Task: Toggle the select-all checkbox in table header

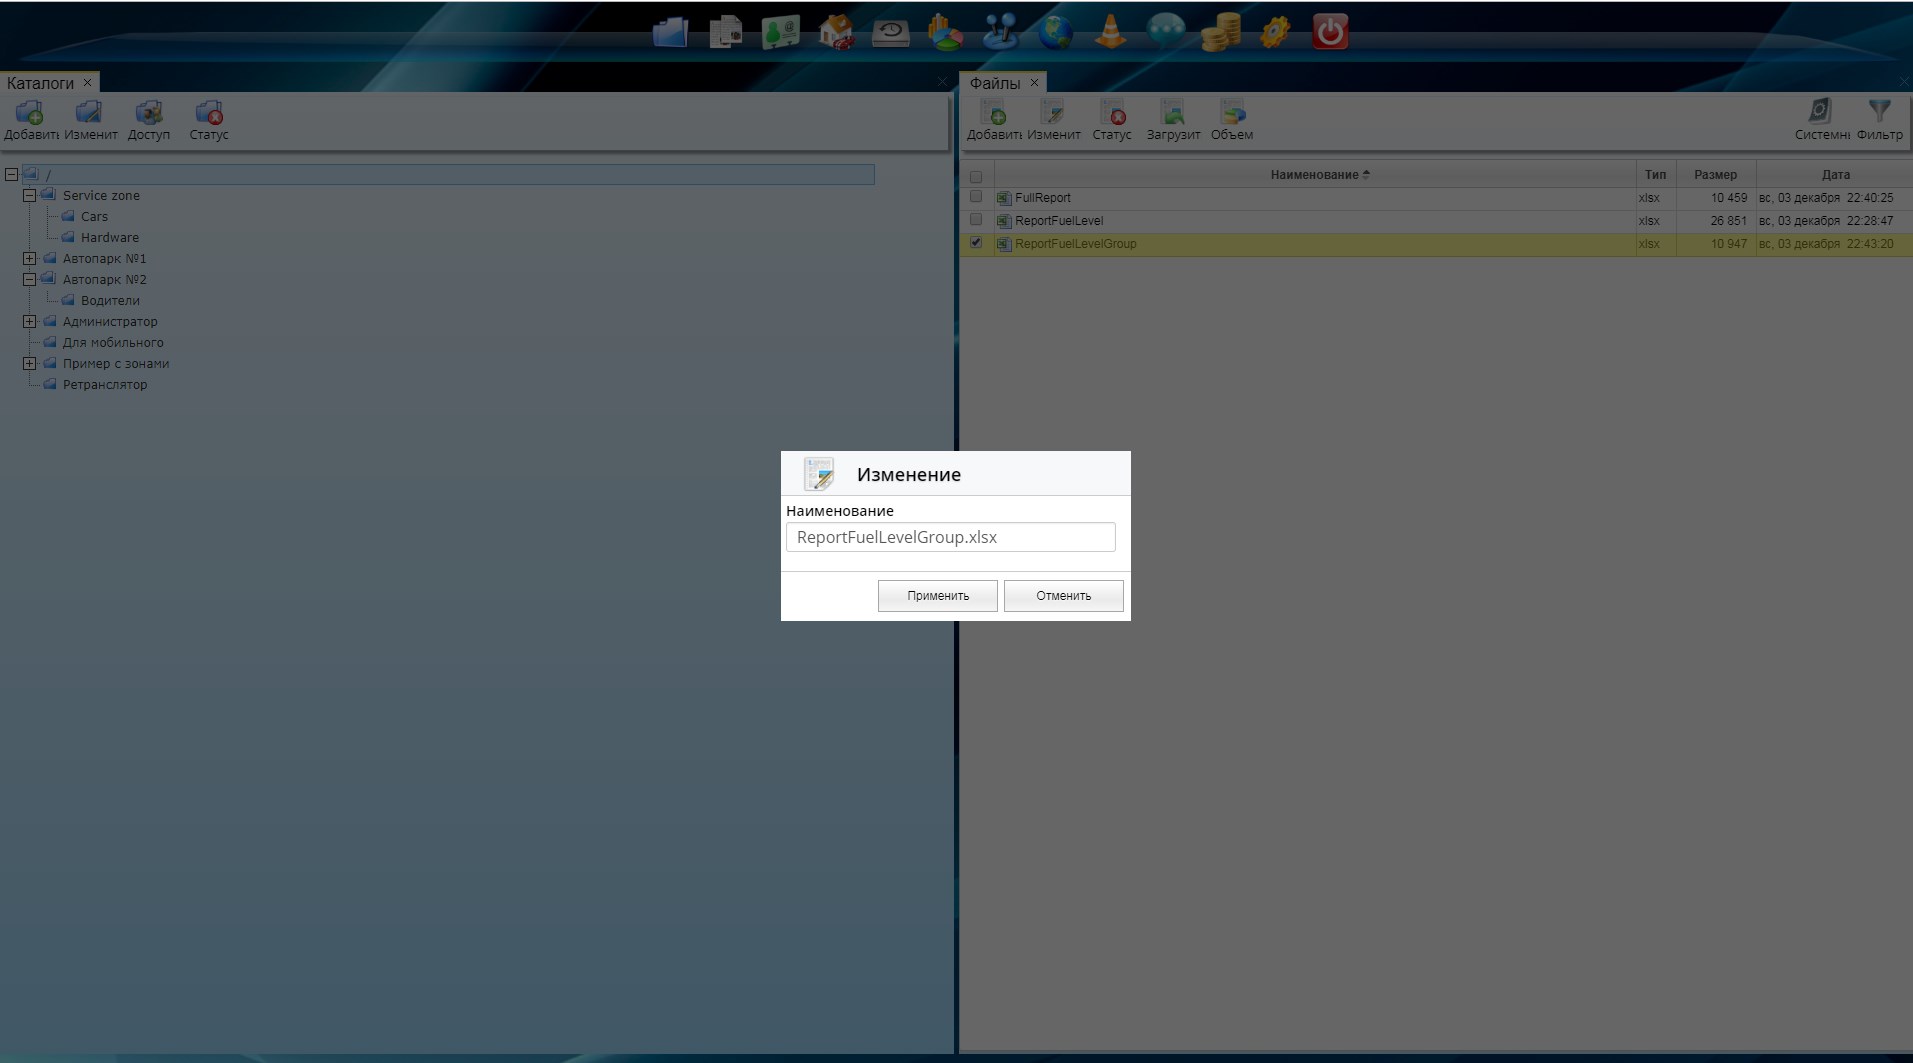Action: (976, 176)
